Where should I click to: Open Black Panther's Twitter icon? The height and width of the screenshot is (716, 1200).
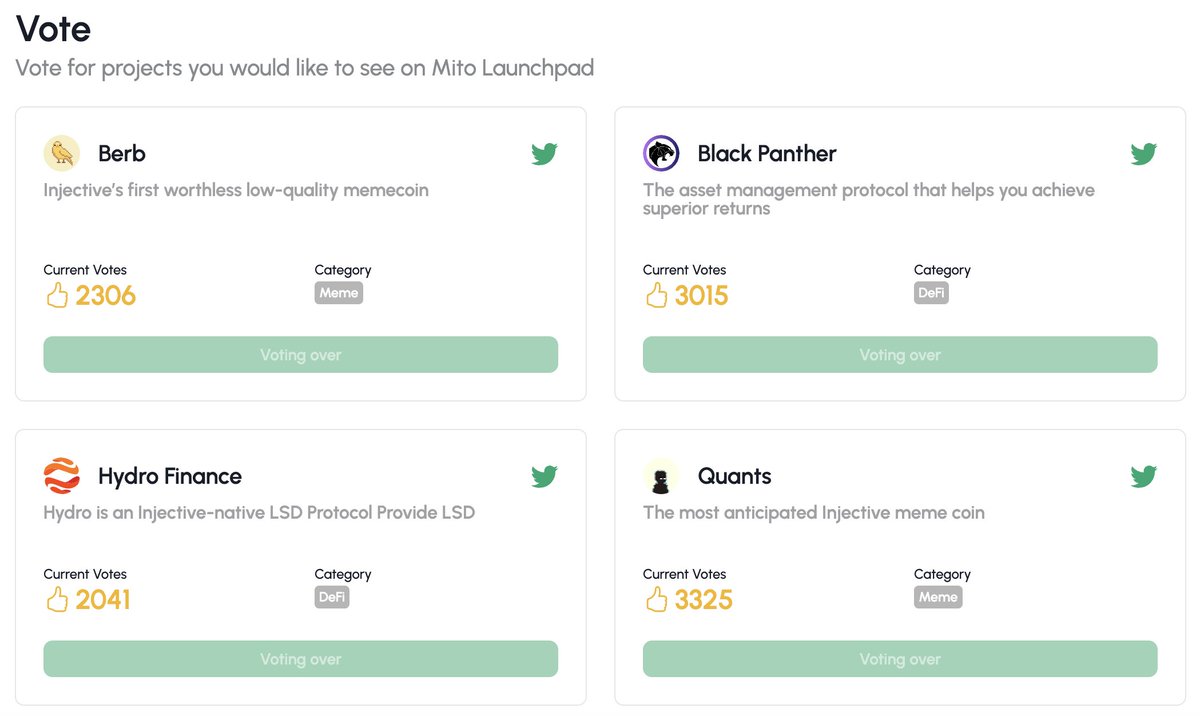coord(1144,154)
